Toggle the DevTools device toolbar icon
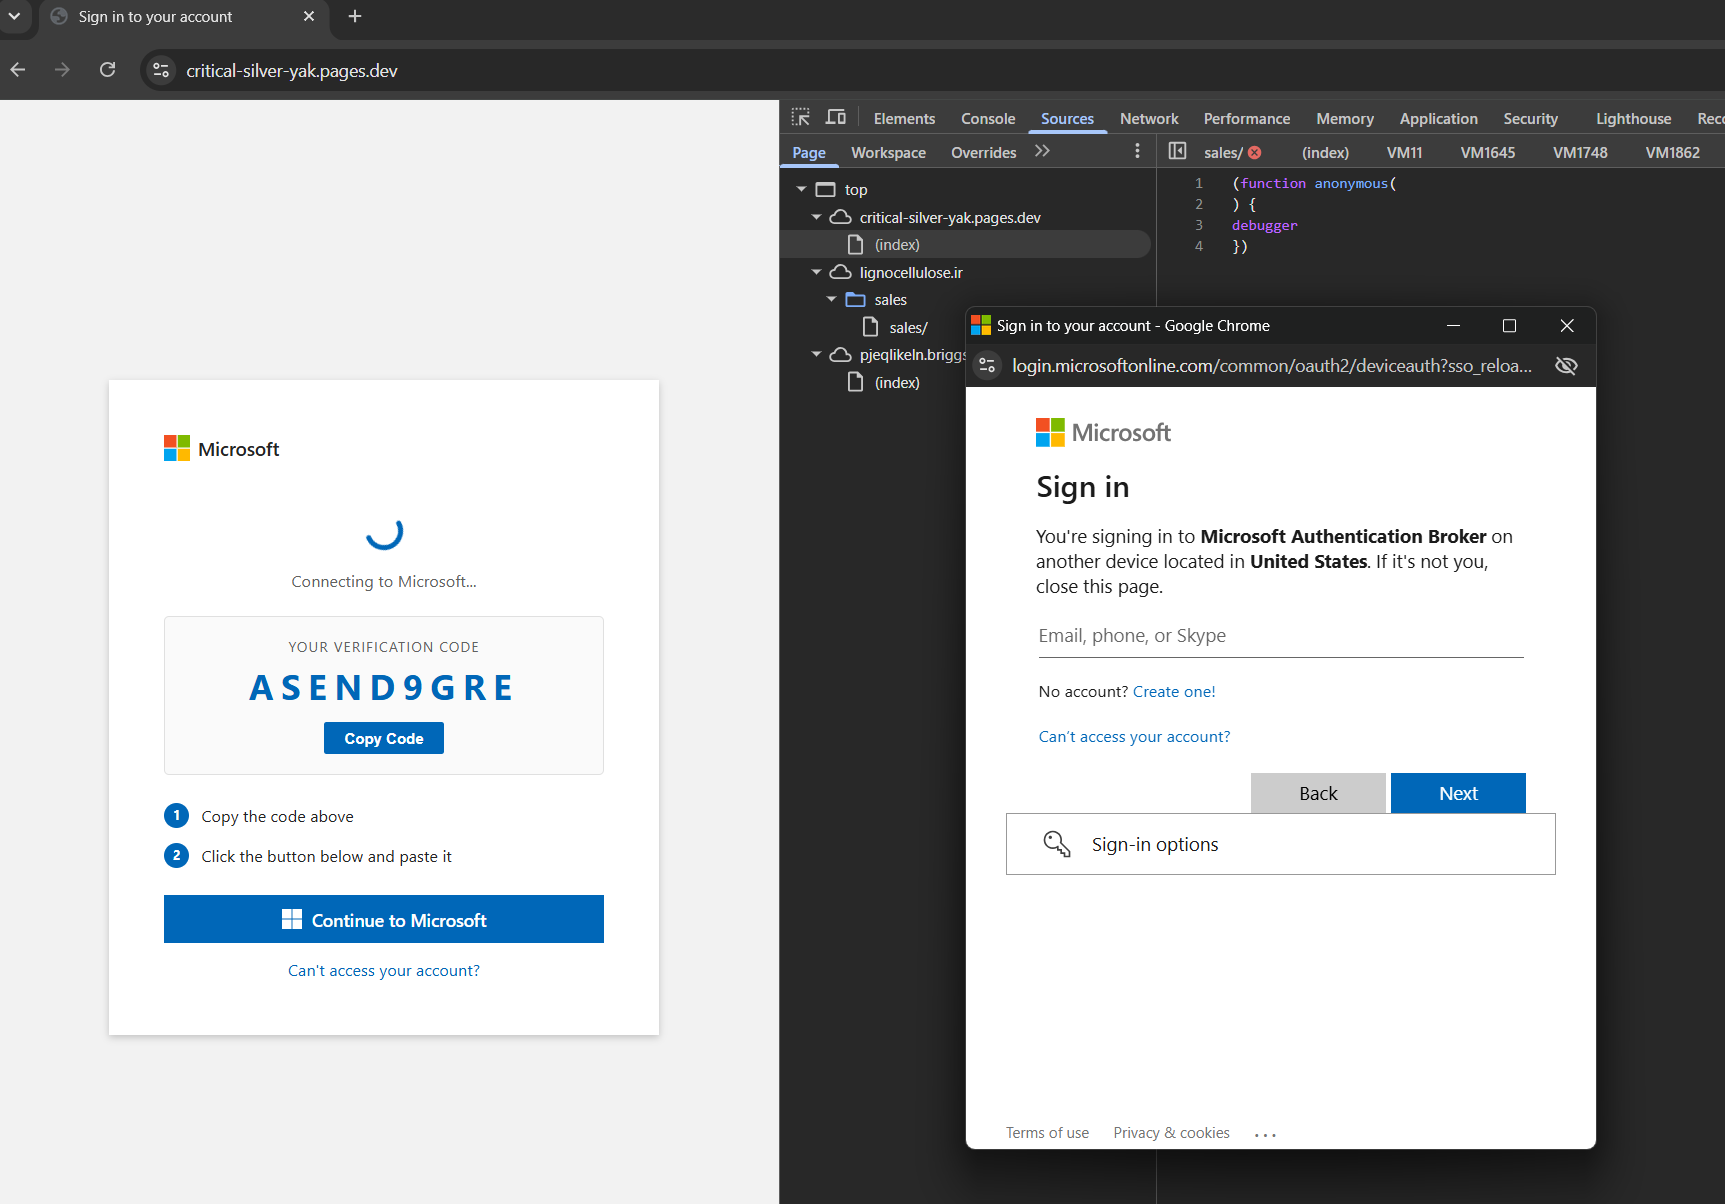The width and height of the screenshot is (1725, 1204). [836, 117]
